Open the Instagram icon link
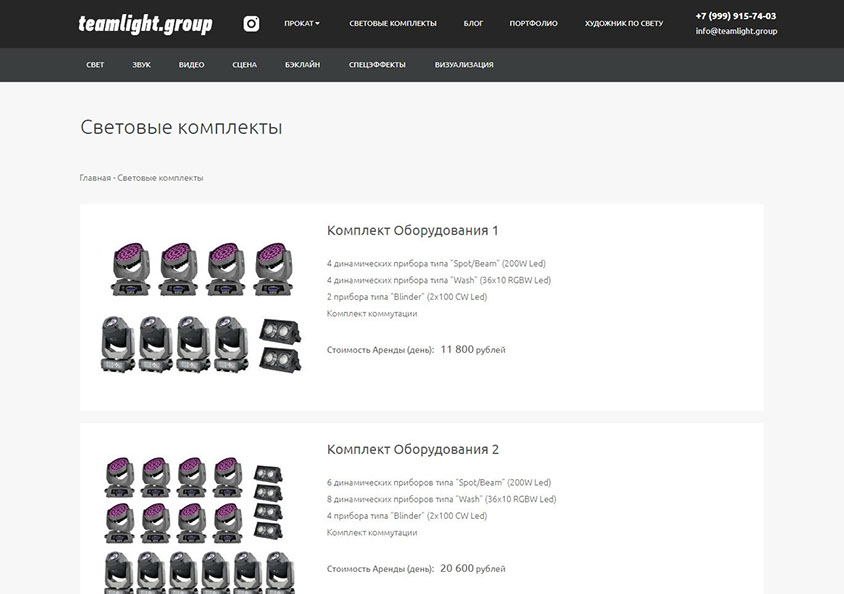 pos(251,24)
